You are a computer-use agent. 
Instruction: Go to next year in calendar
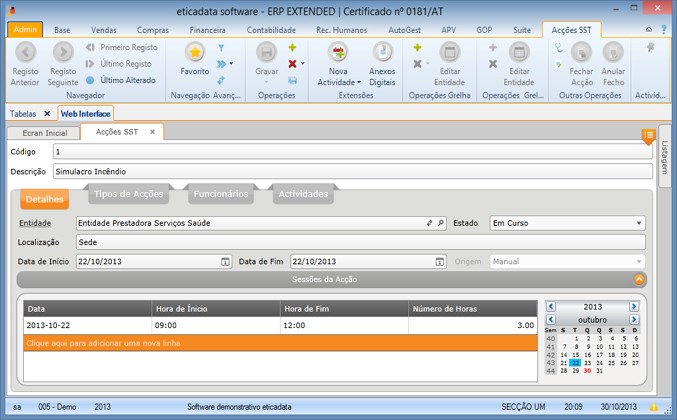point(634,306)
